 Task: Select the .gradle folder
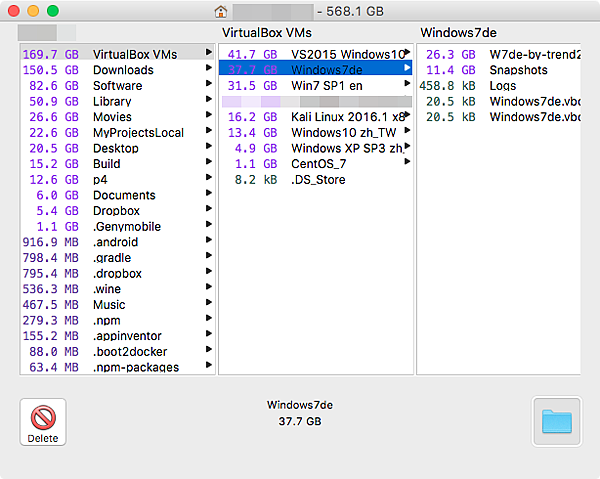tap(117, 257)
